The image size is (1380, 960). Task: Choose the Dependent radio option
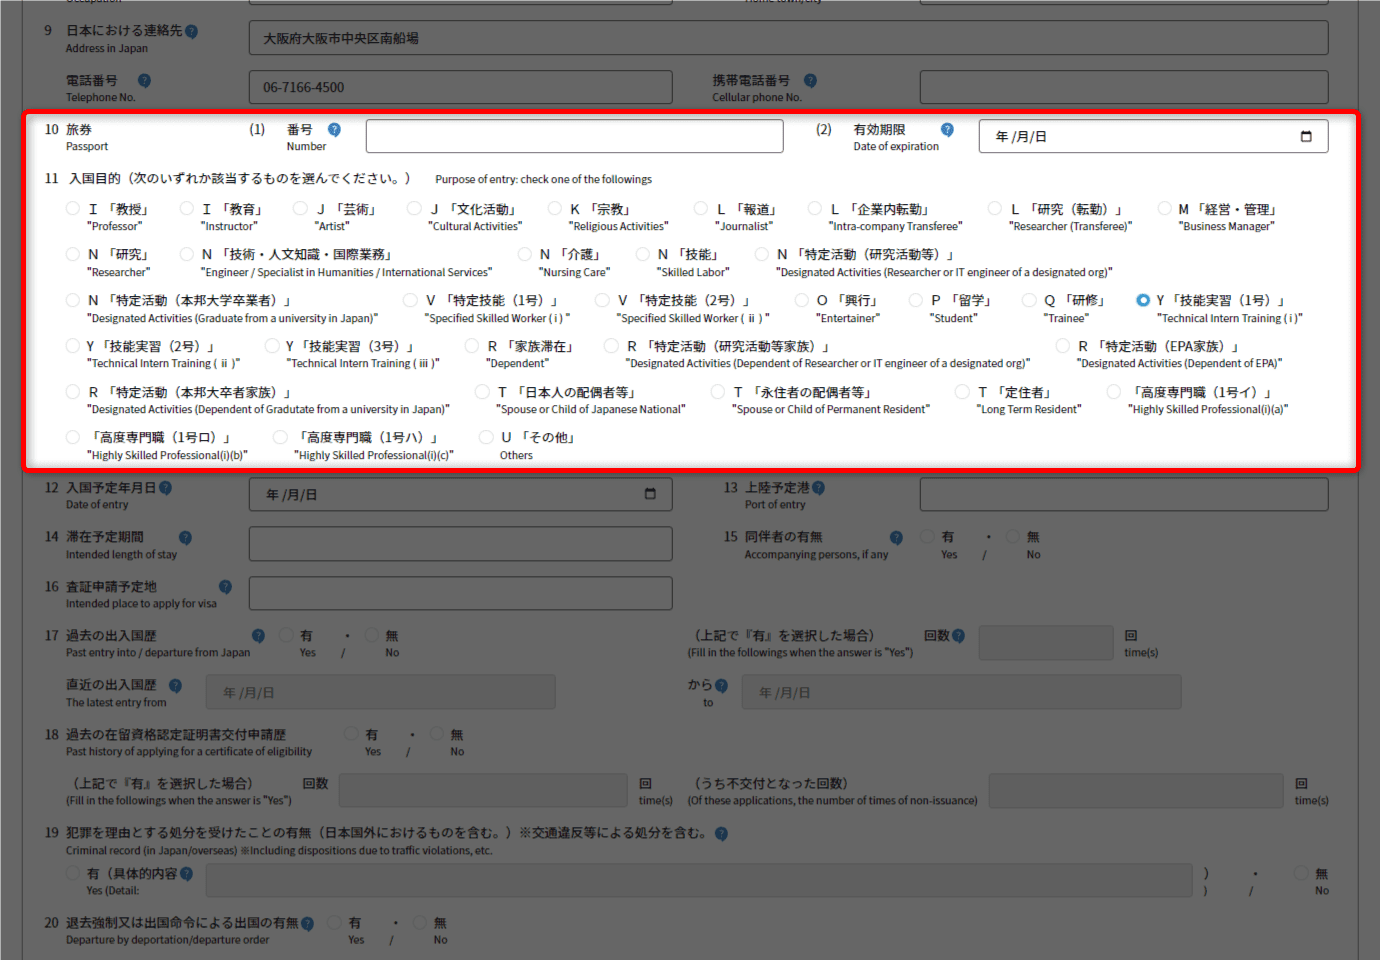point(472,346)
